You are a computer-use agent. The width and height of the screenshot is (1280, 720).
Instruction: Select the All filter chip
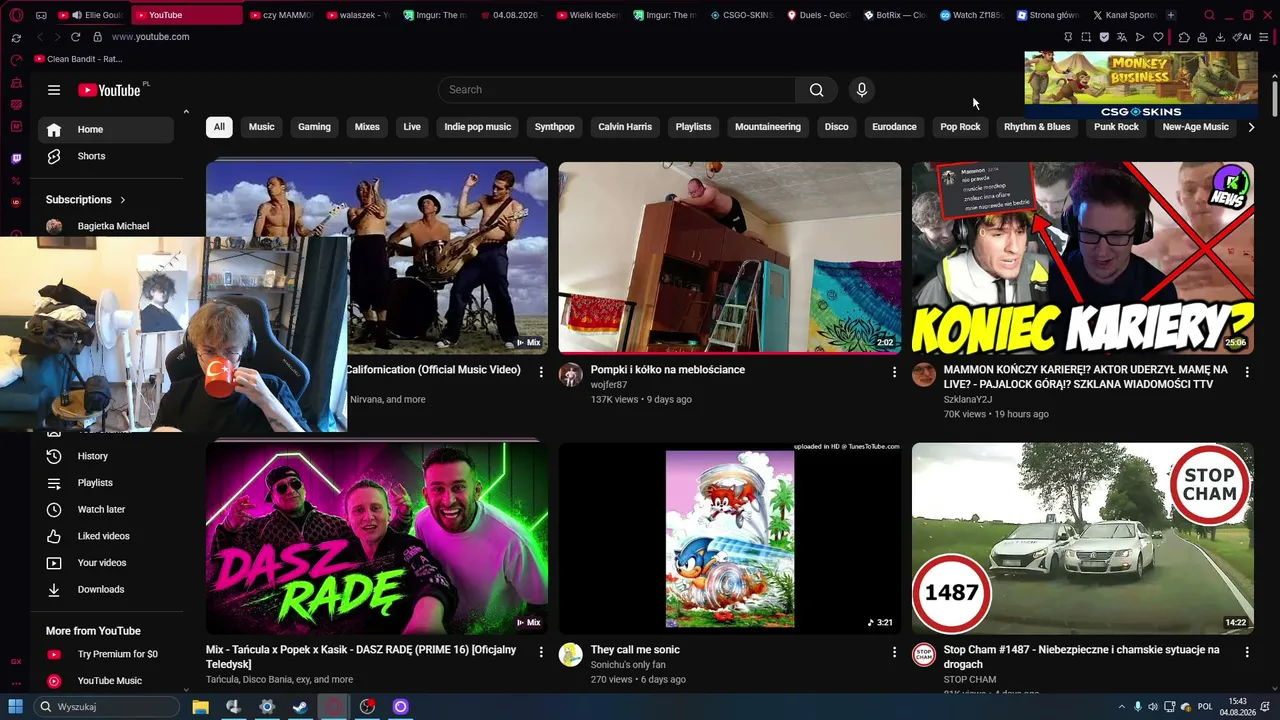tap(219, 127)
